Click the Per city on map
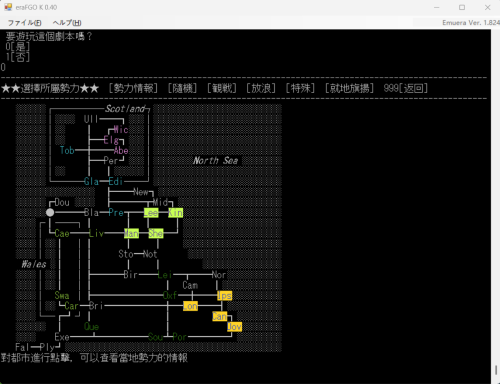Screen dimensions: 500x384 (x=111, y=161)
